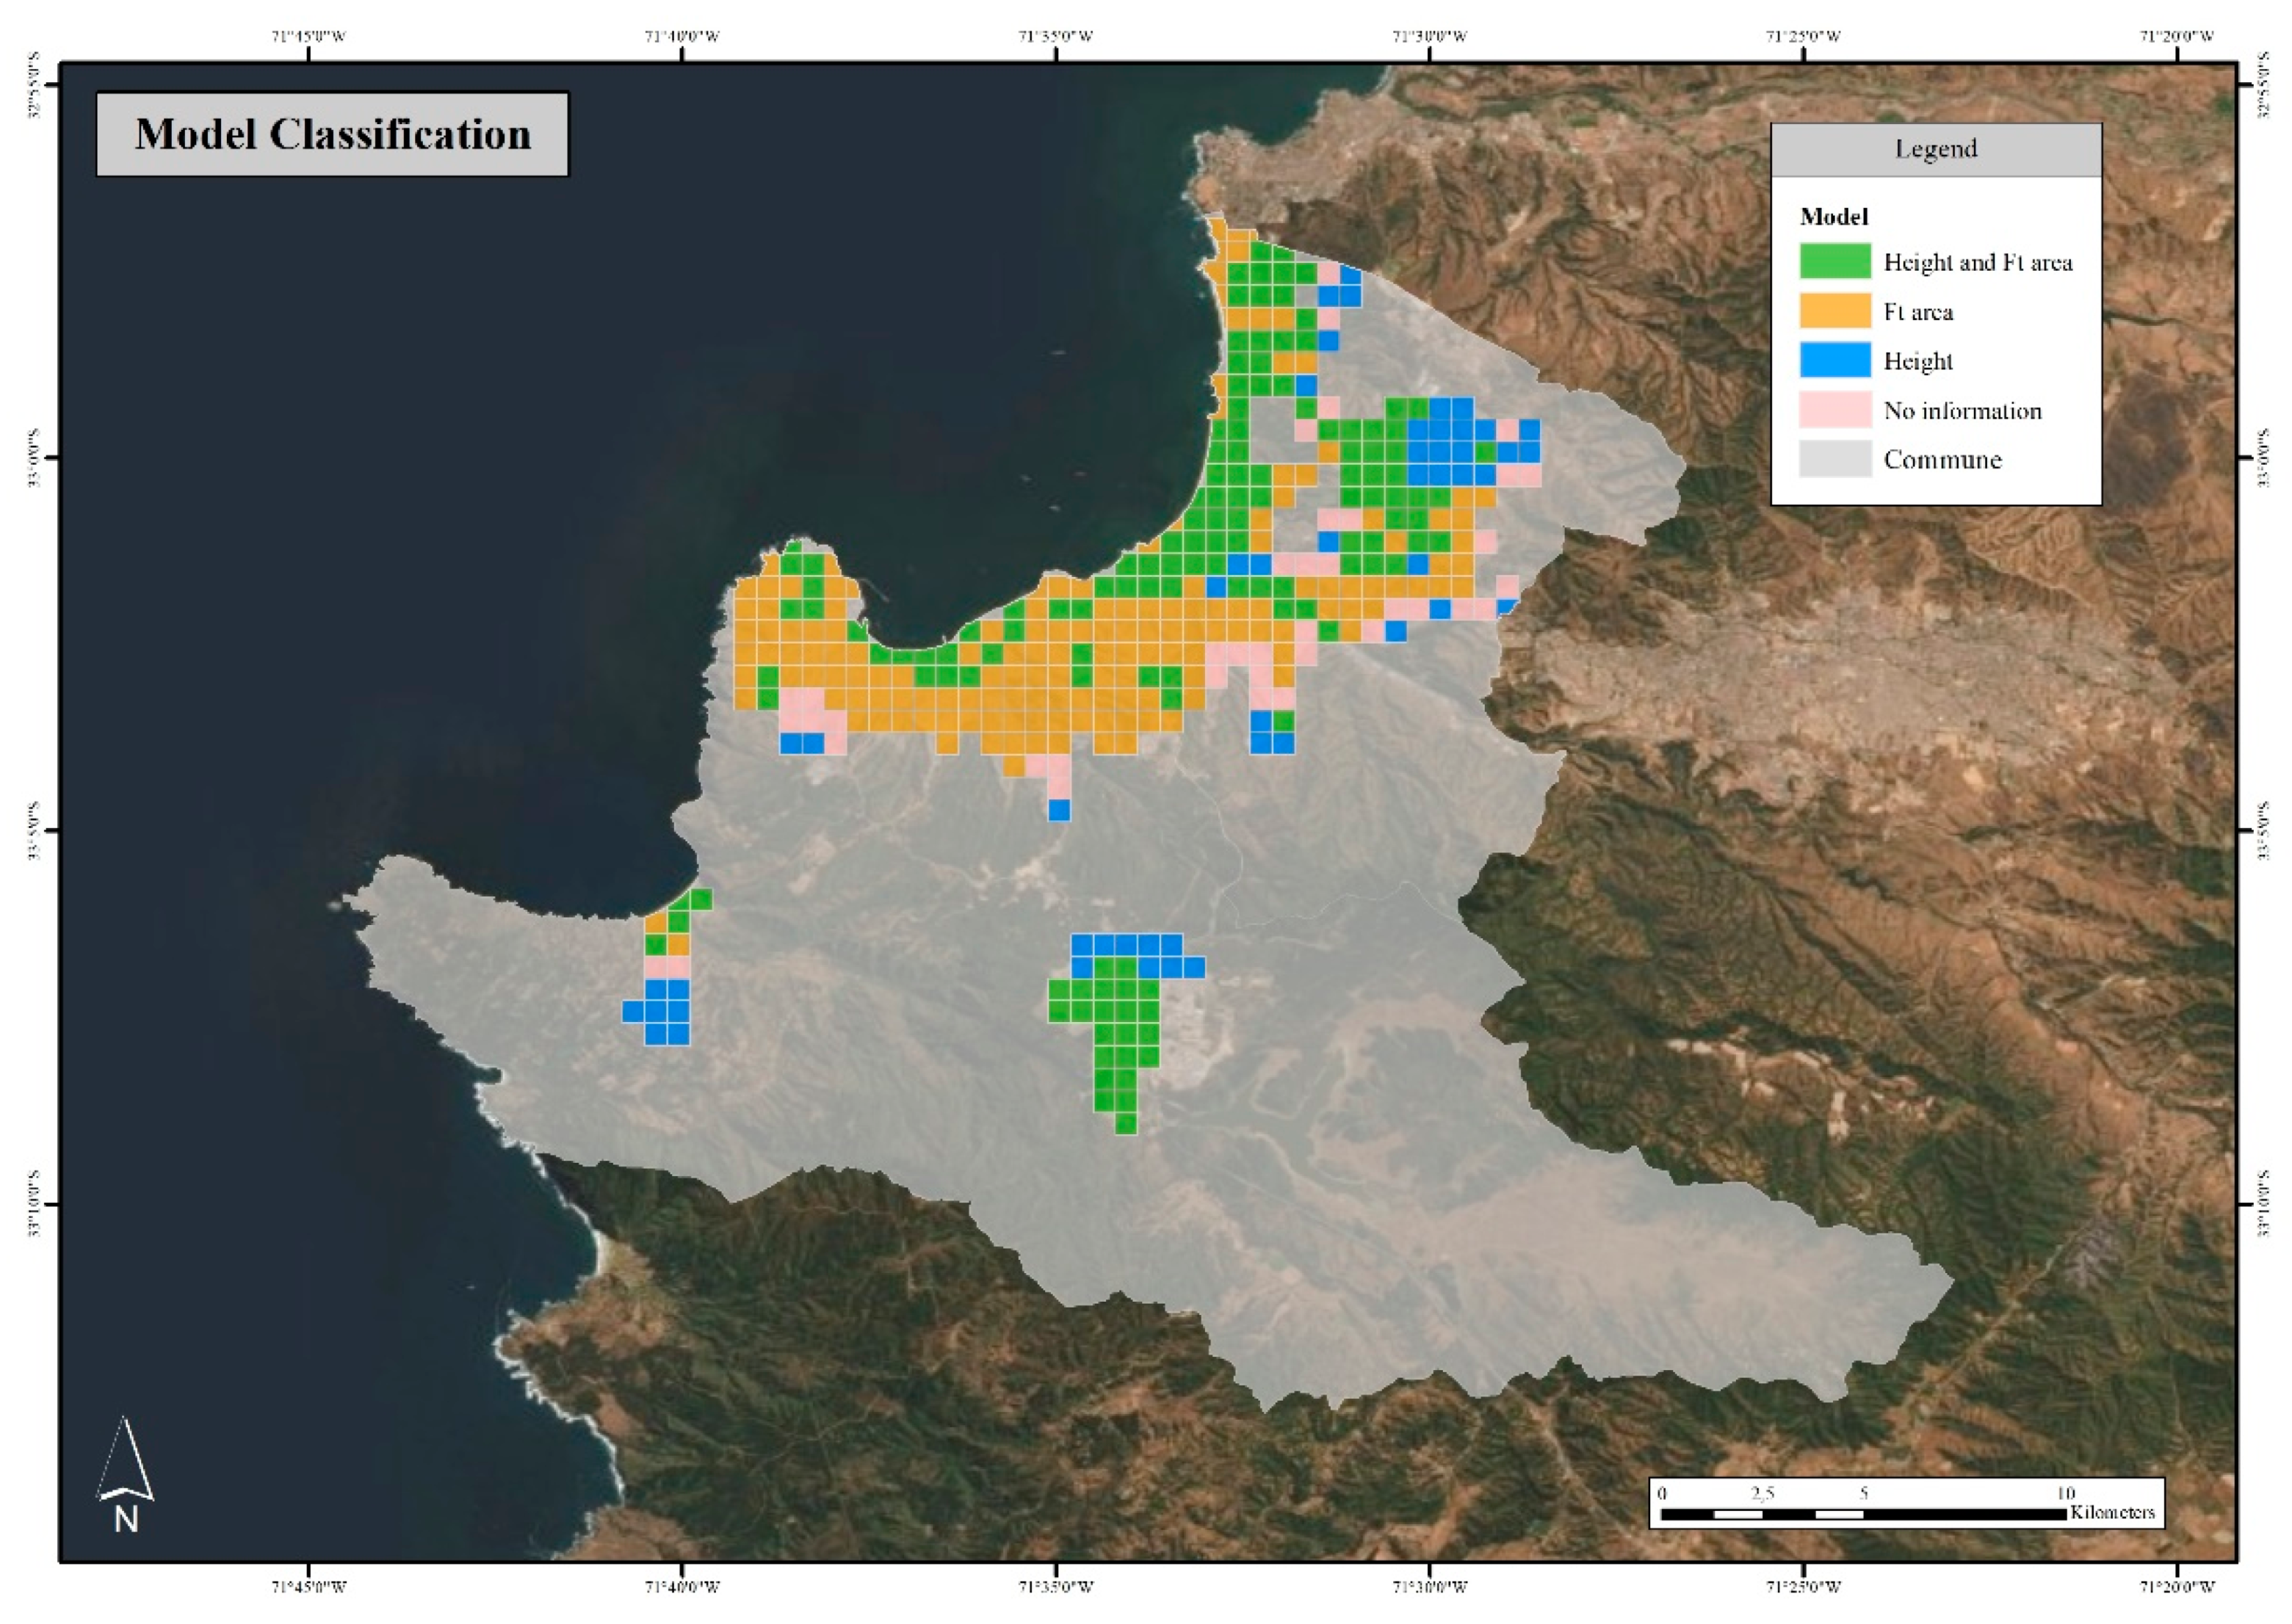Click the top 71°40'0"W longitude label
The width and height of the screenshot is (2292, 1624).
[682, 37]
